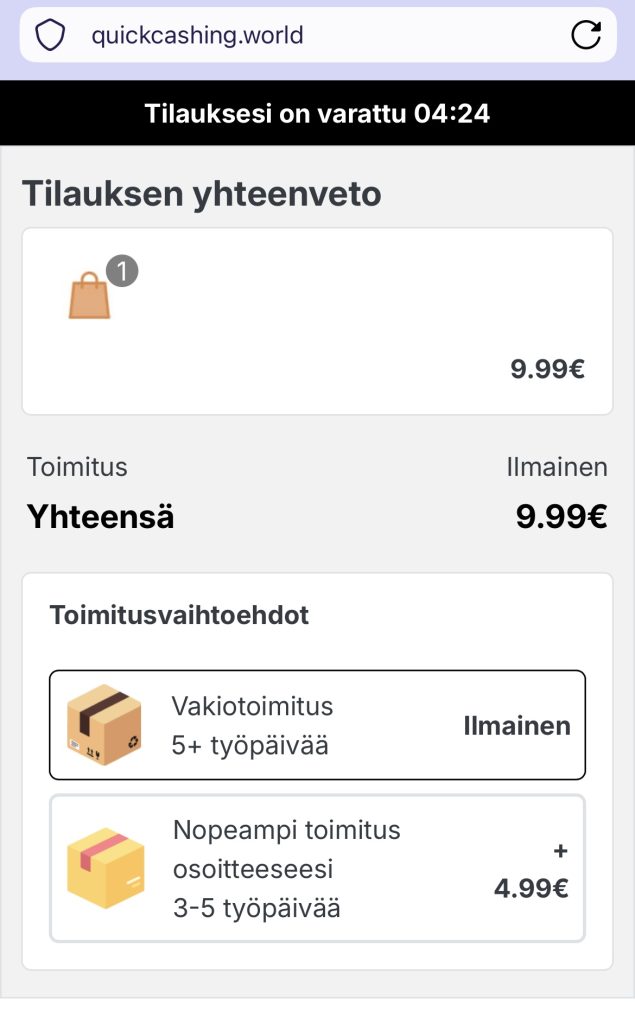The image size is (635, 1024).
Task: Click the orange shopping bag icon
Action: [x=90, y=296]
